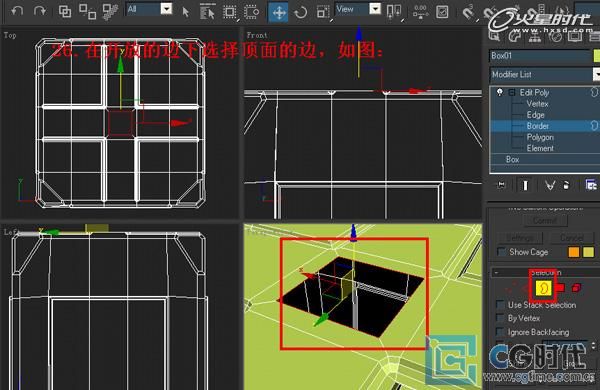Select the Element sub-object selection icon
The height and width of the screenshot is (390, 600).
click(x=576, y=287)
